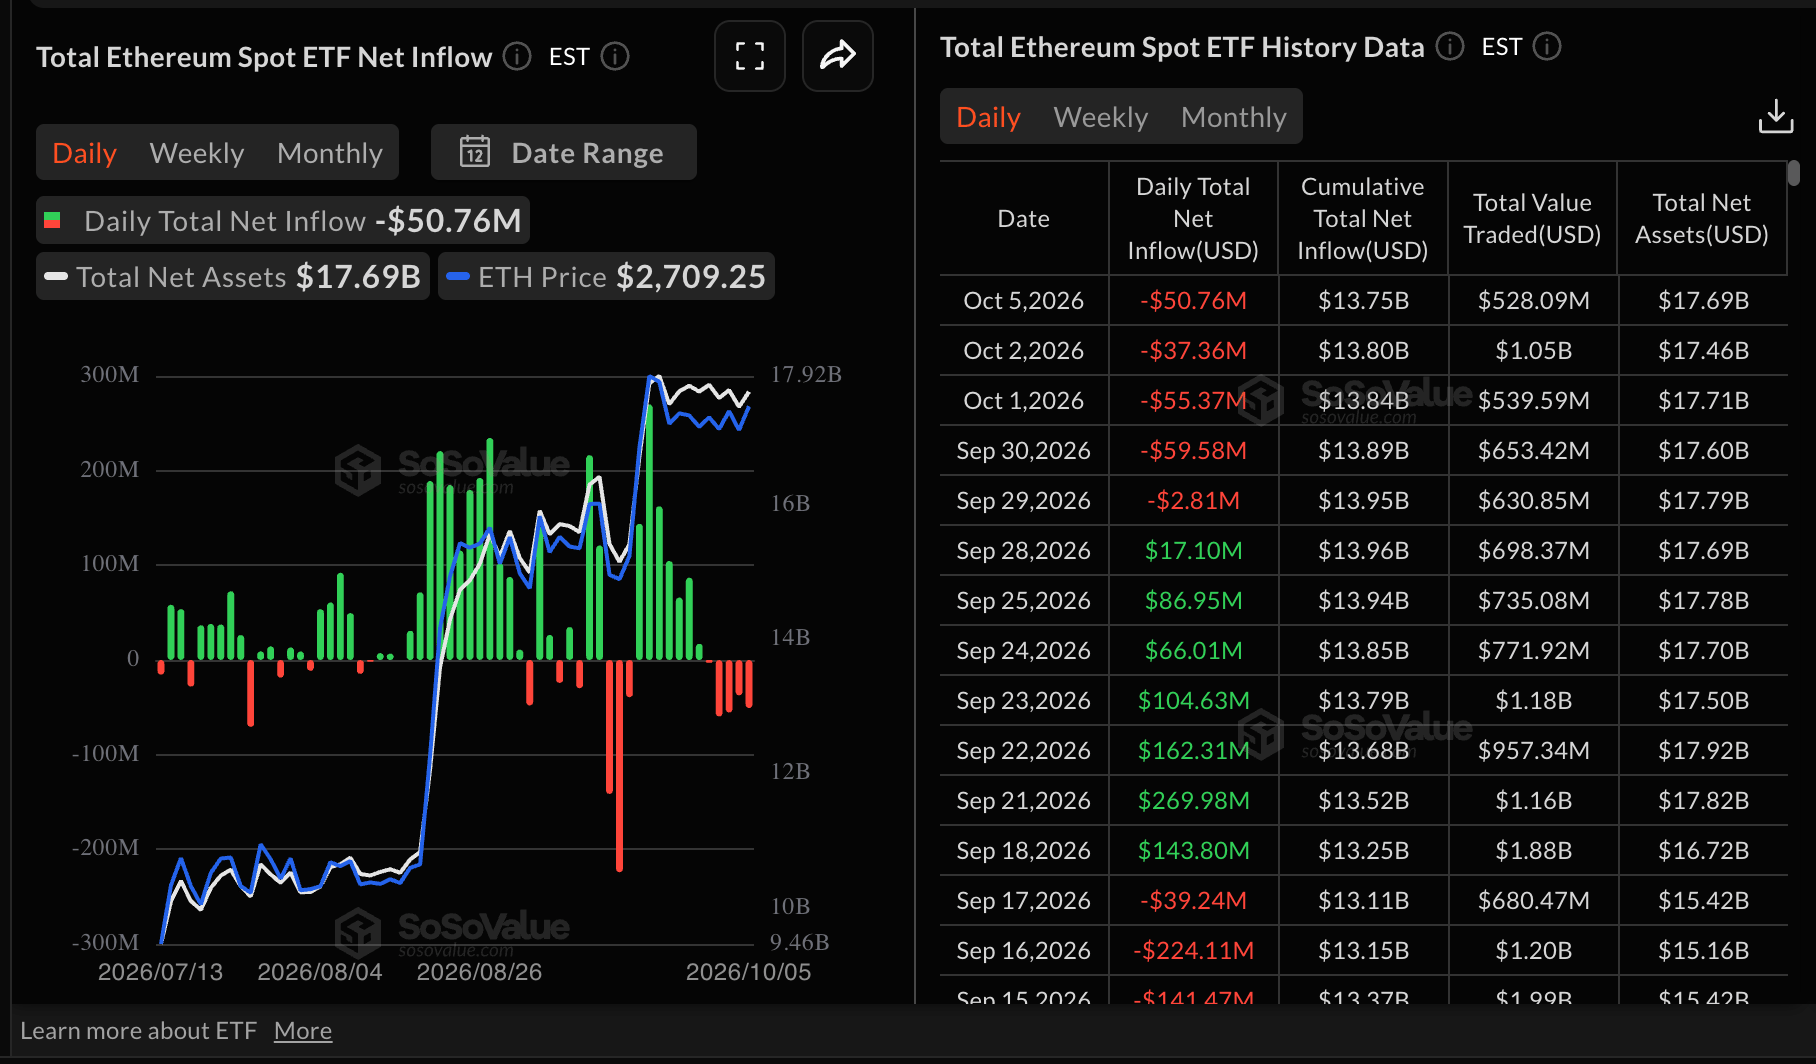Image resolution: width=1816 pixels, height=1064 pixels.
Task: Switch History Data table to Monthly
Action: click(1234, 117)
